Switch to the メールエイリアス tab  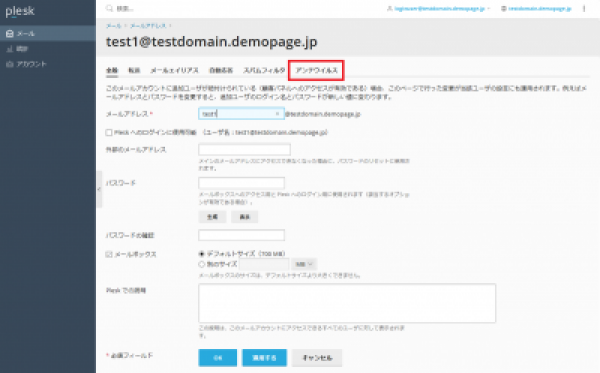[174, 70]
